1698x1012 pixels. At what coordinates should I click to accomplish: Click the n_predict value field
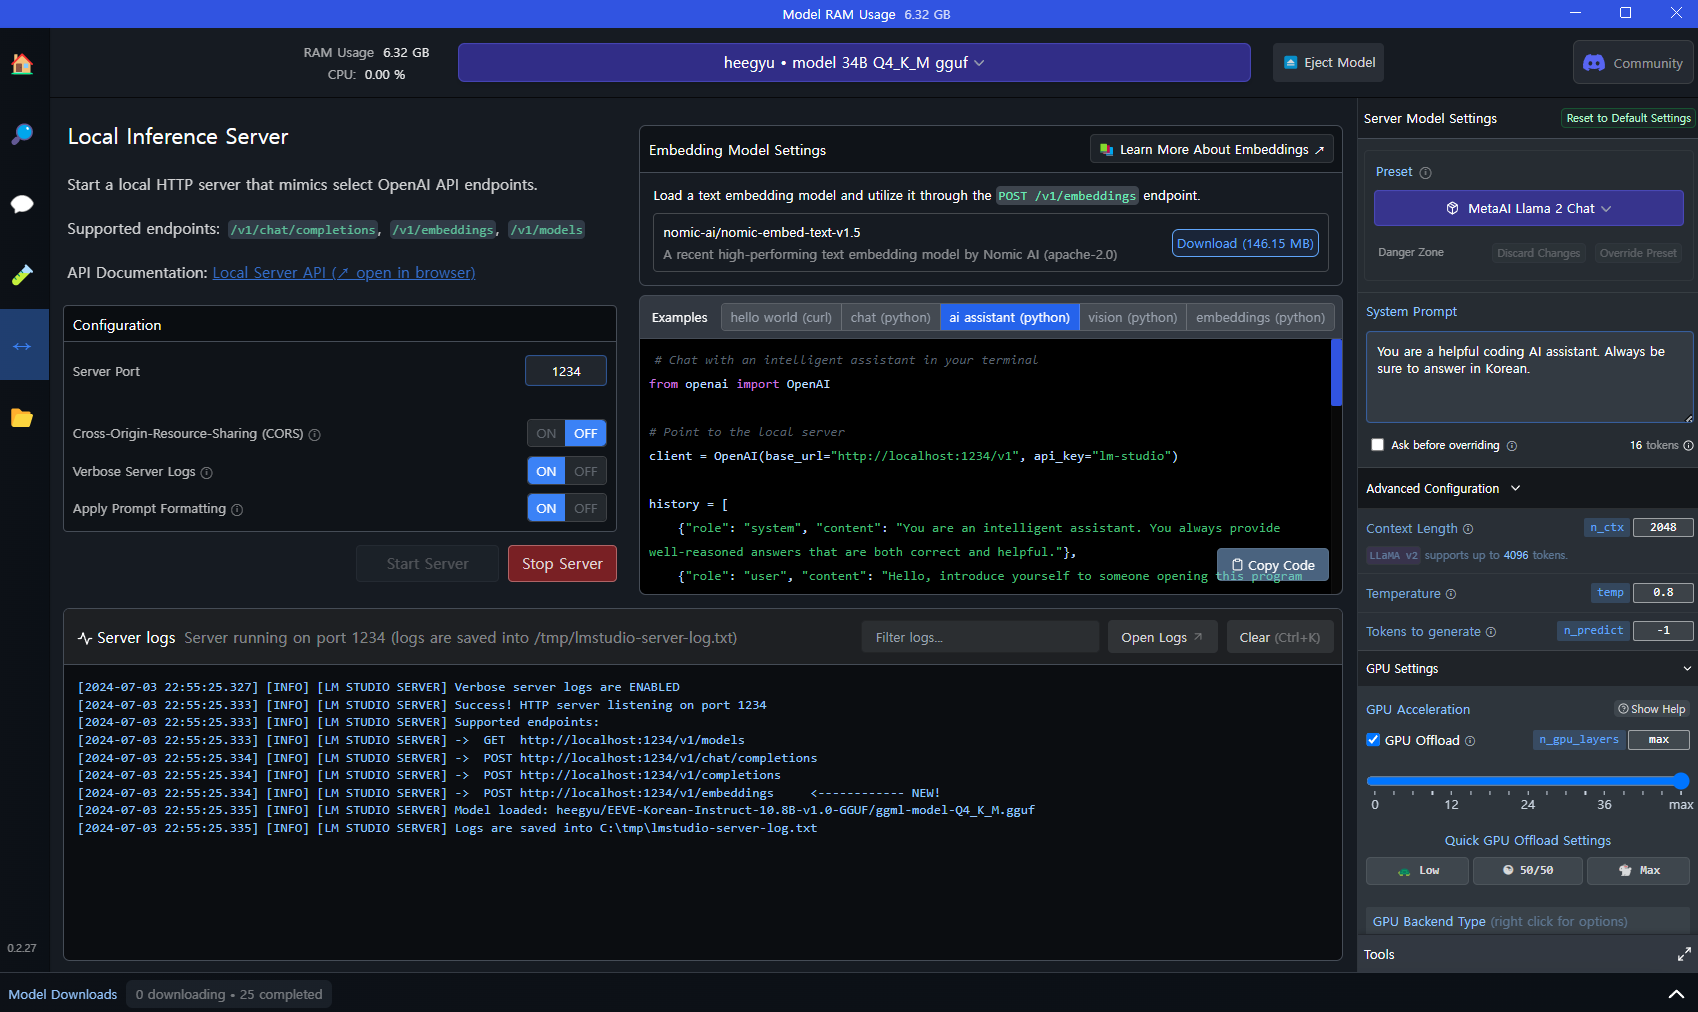pos(1663,630)
